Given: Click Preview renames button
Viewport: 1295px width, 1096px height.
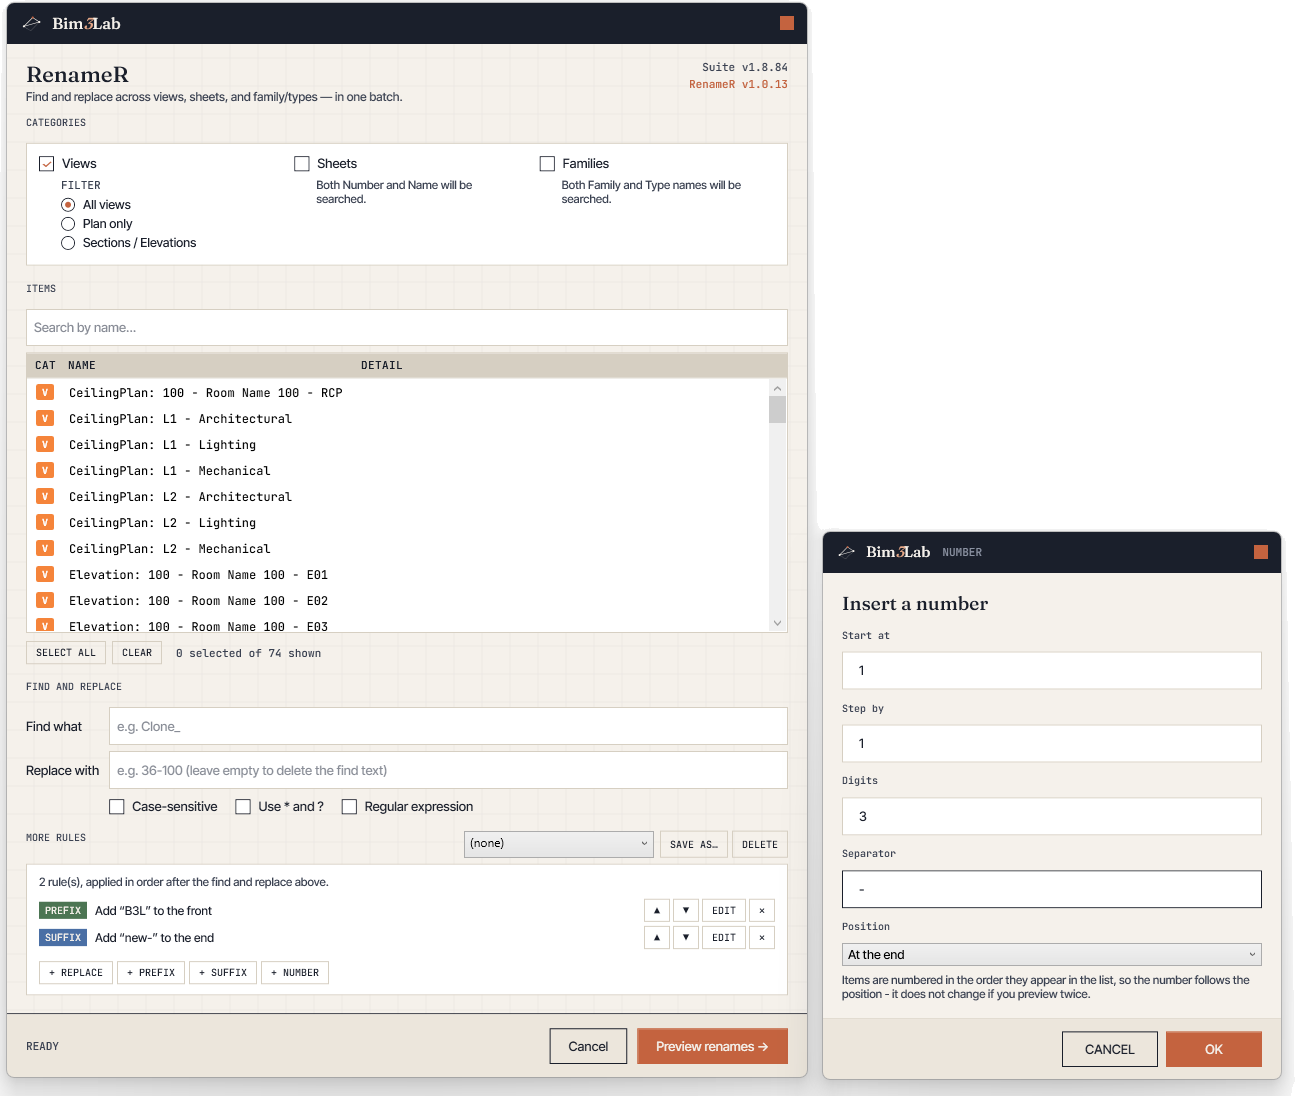Looking at the screenshot, I should 712,1047.
